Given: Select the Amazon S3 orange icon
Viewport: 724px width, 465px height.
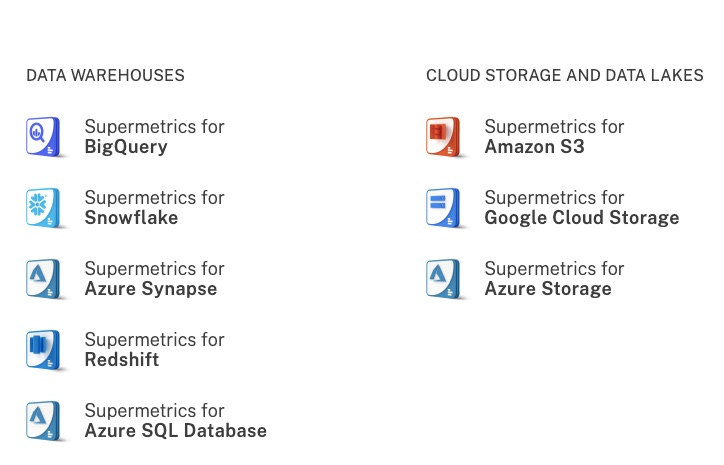Looking at the screenshot, I should click(x=443, y=137).
